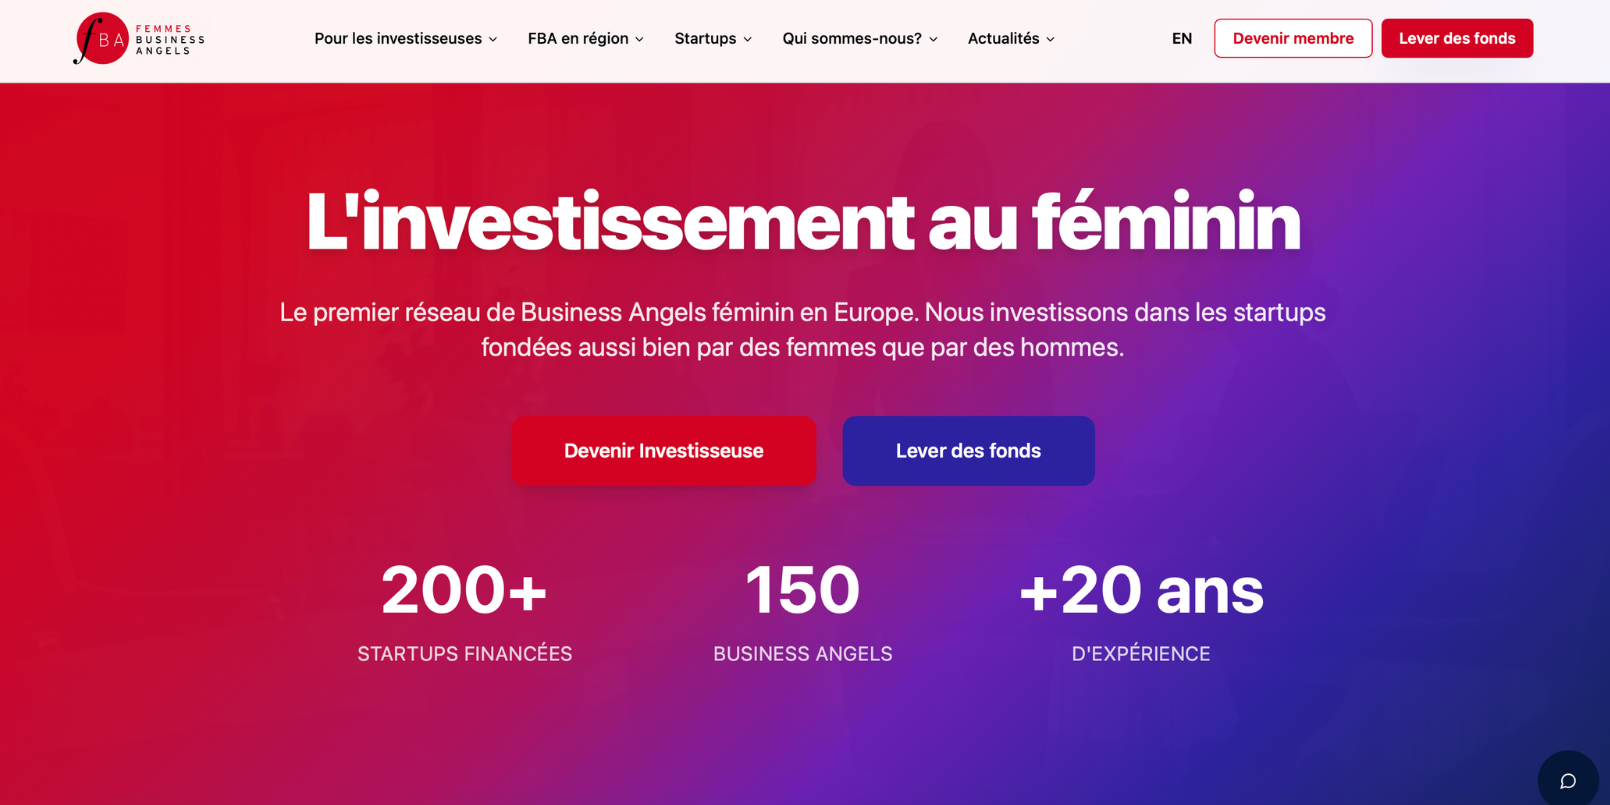1610x805 pixels.
Task: Click the Femmes Business Angels logo
Action: click(138, 38)
